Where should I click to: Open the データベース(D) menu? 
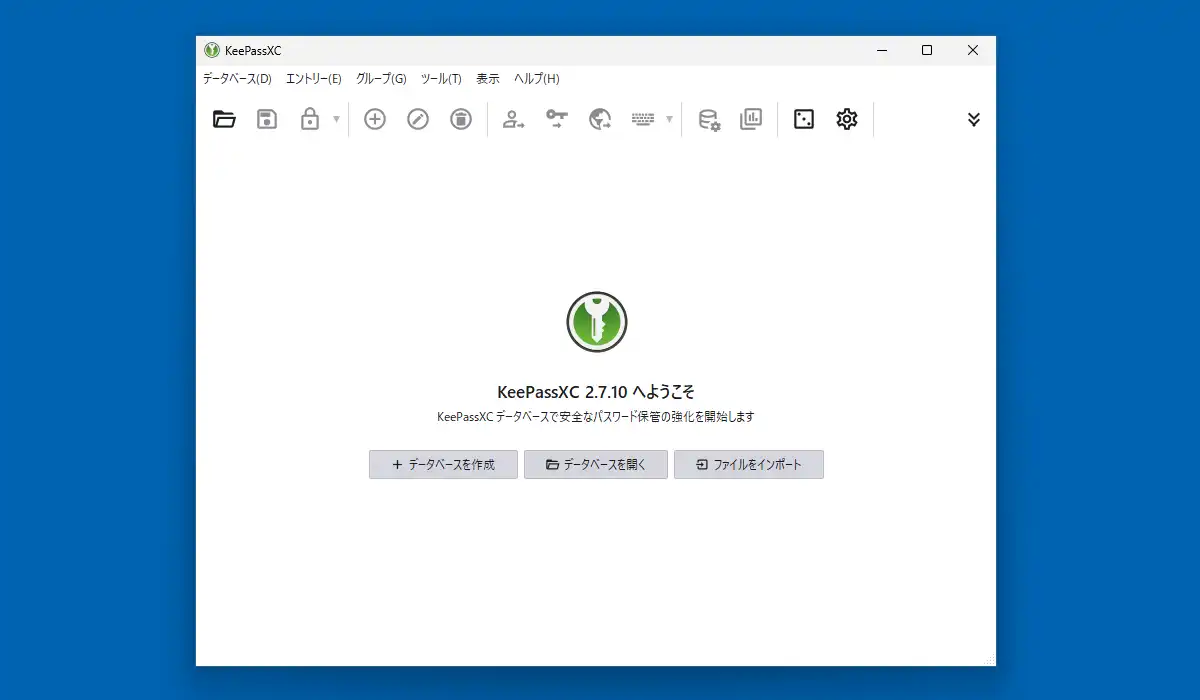(x=237, y=79)
